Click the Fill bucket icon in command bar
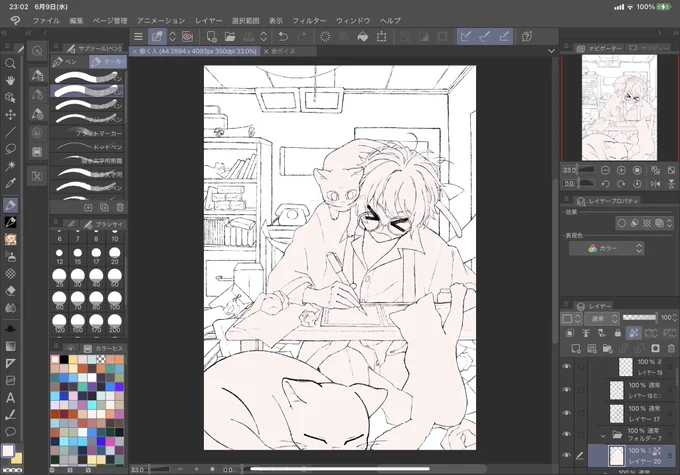Image resolution: width=680 pixels, height=475 pixels. tap(363, 36)
